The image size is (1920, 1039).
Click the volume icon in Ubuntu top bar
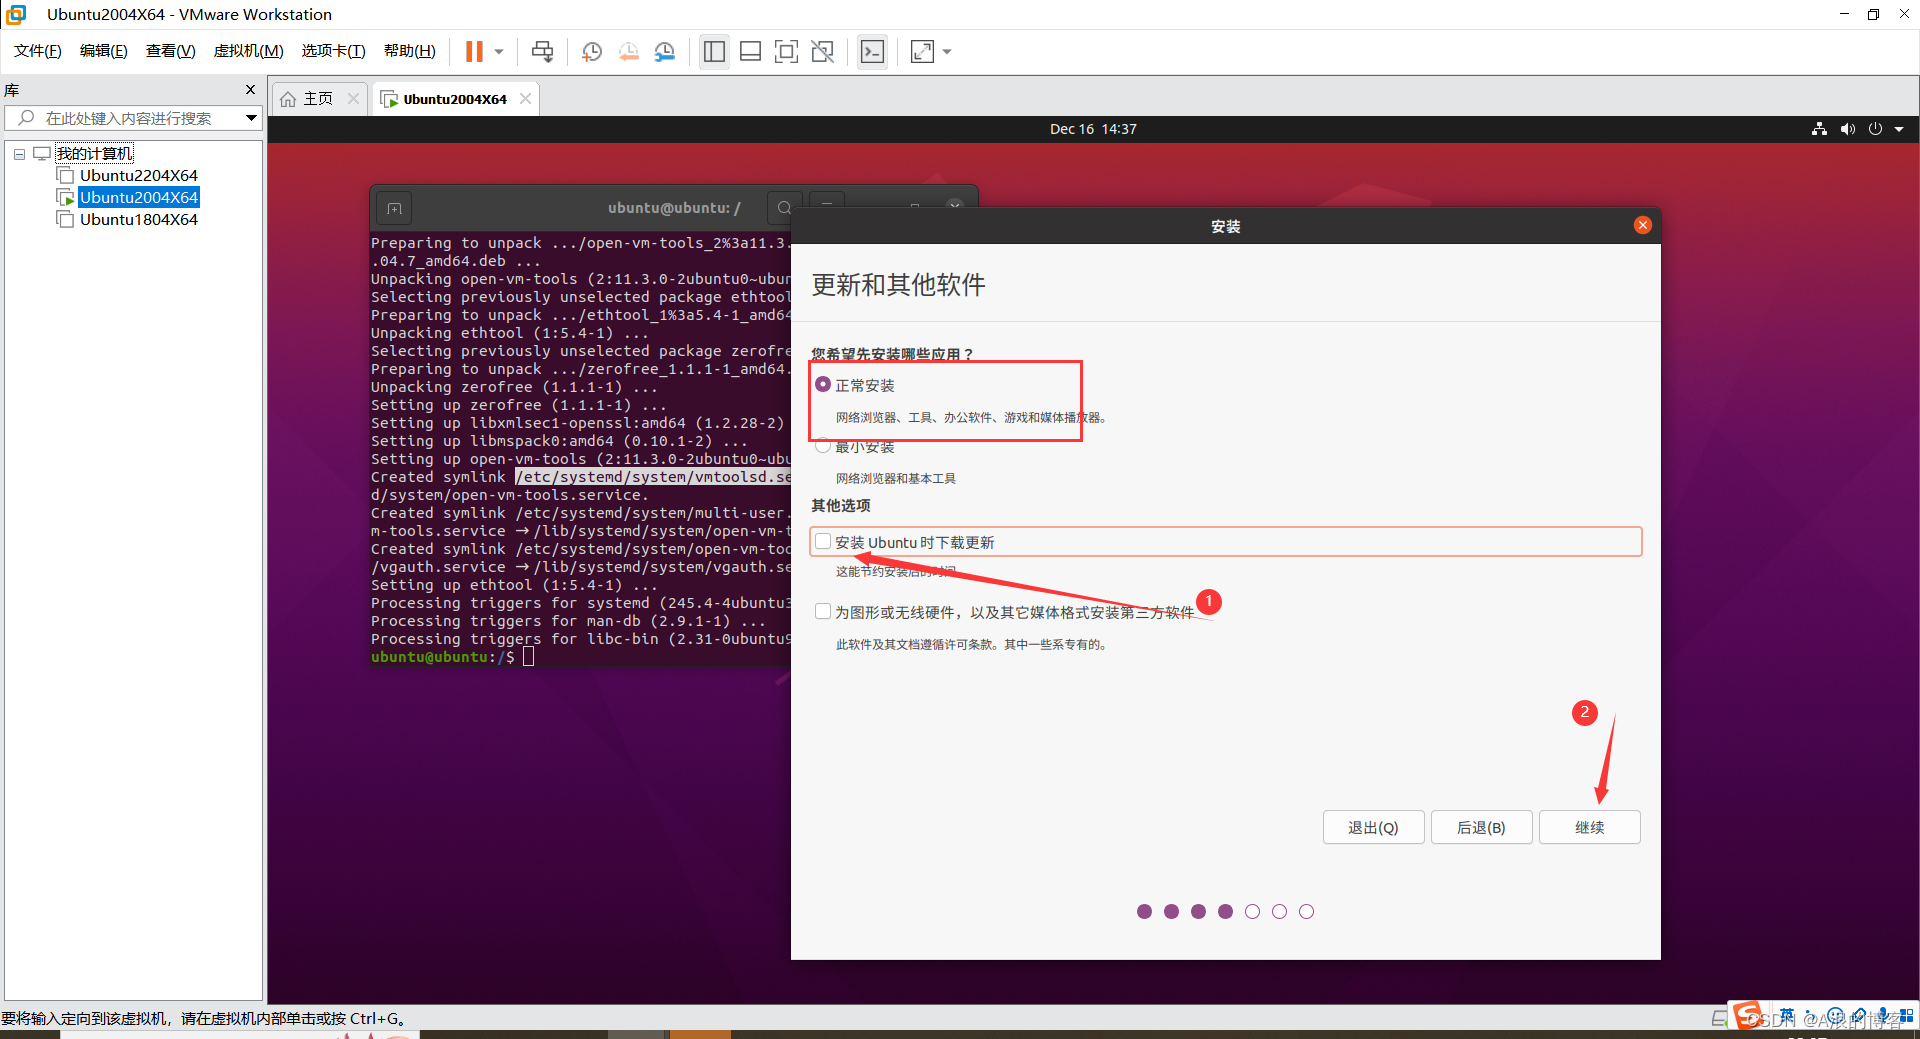[1847, 129]
